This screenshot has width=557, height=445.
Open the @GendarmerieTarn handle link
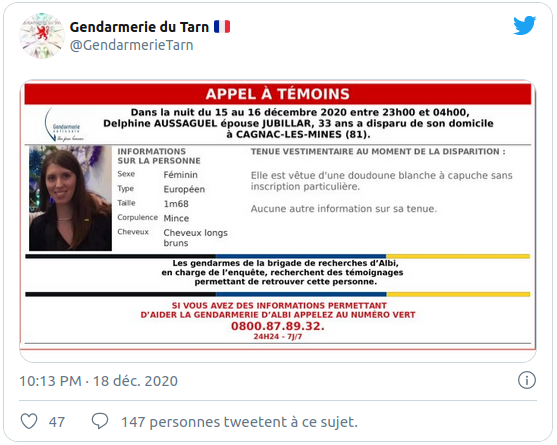pos(131,45)
